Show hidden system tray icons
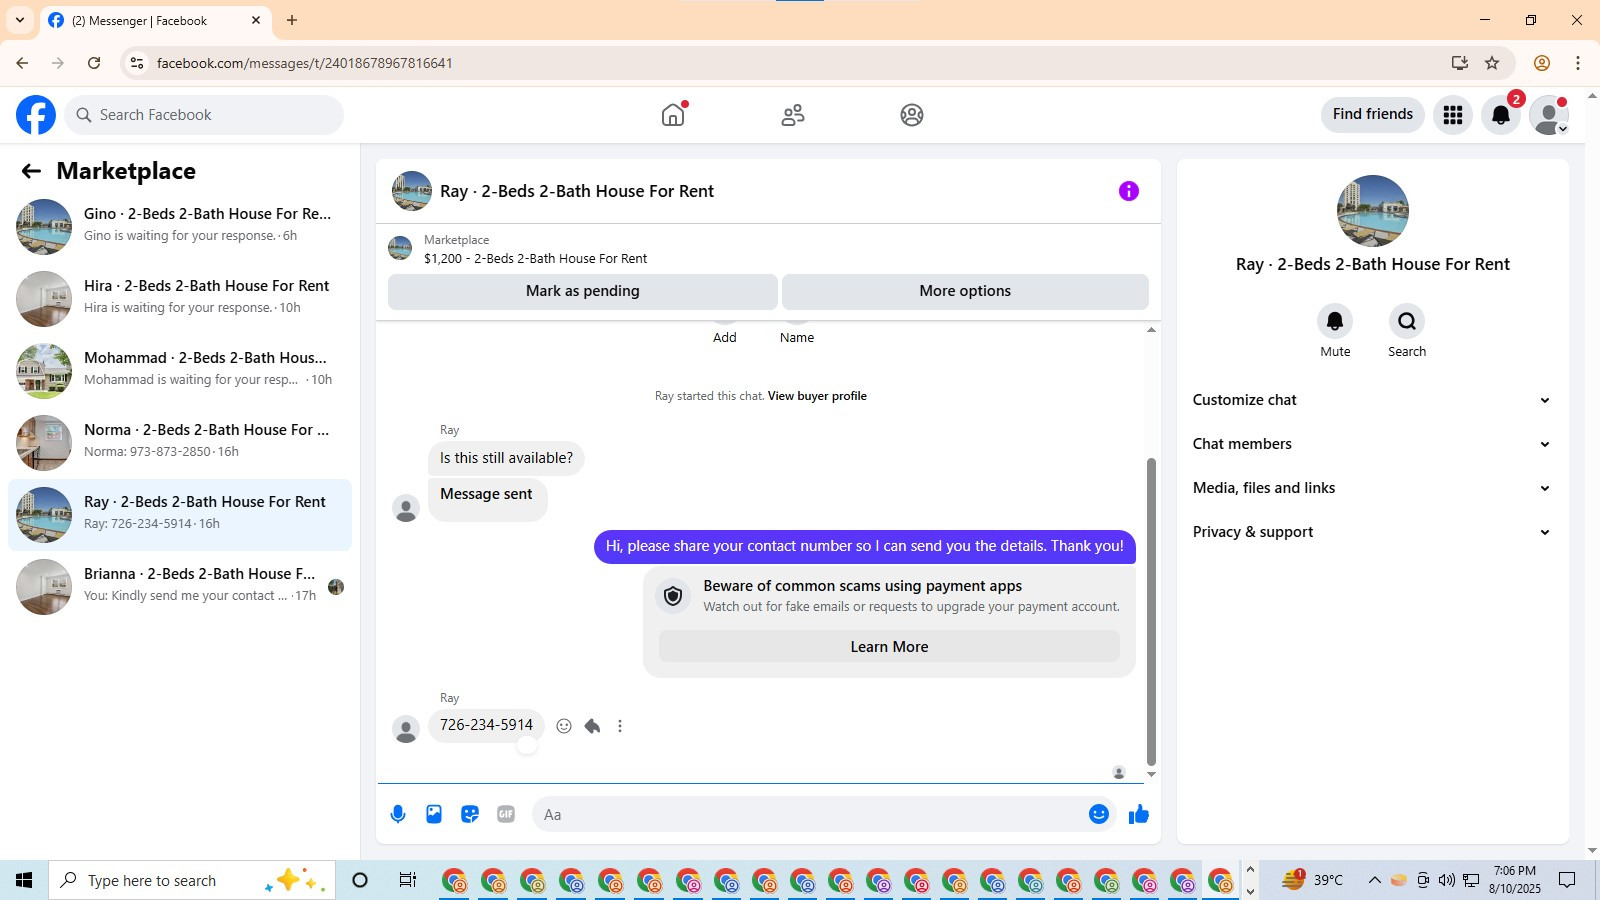The image size is (1600, 900). coord(1374,880)
